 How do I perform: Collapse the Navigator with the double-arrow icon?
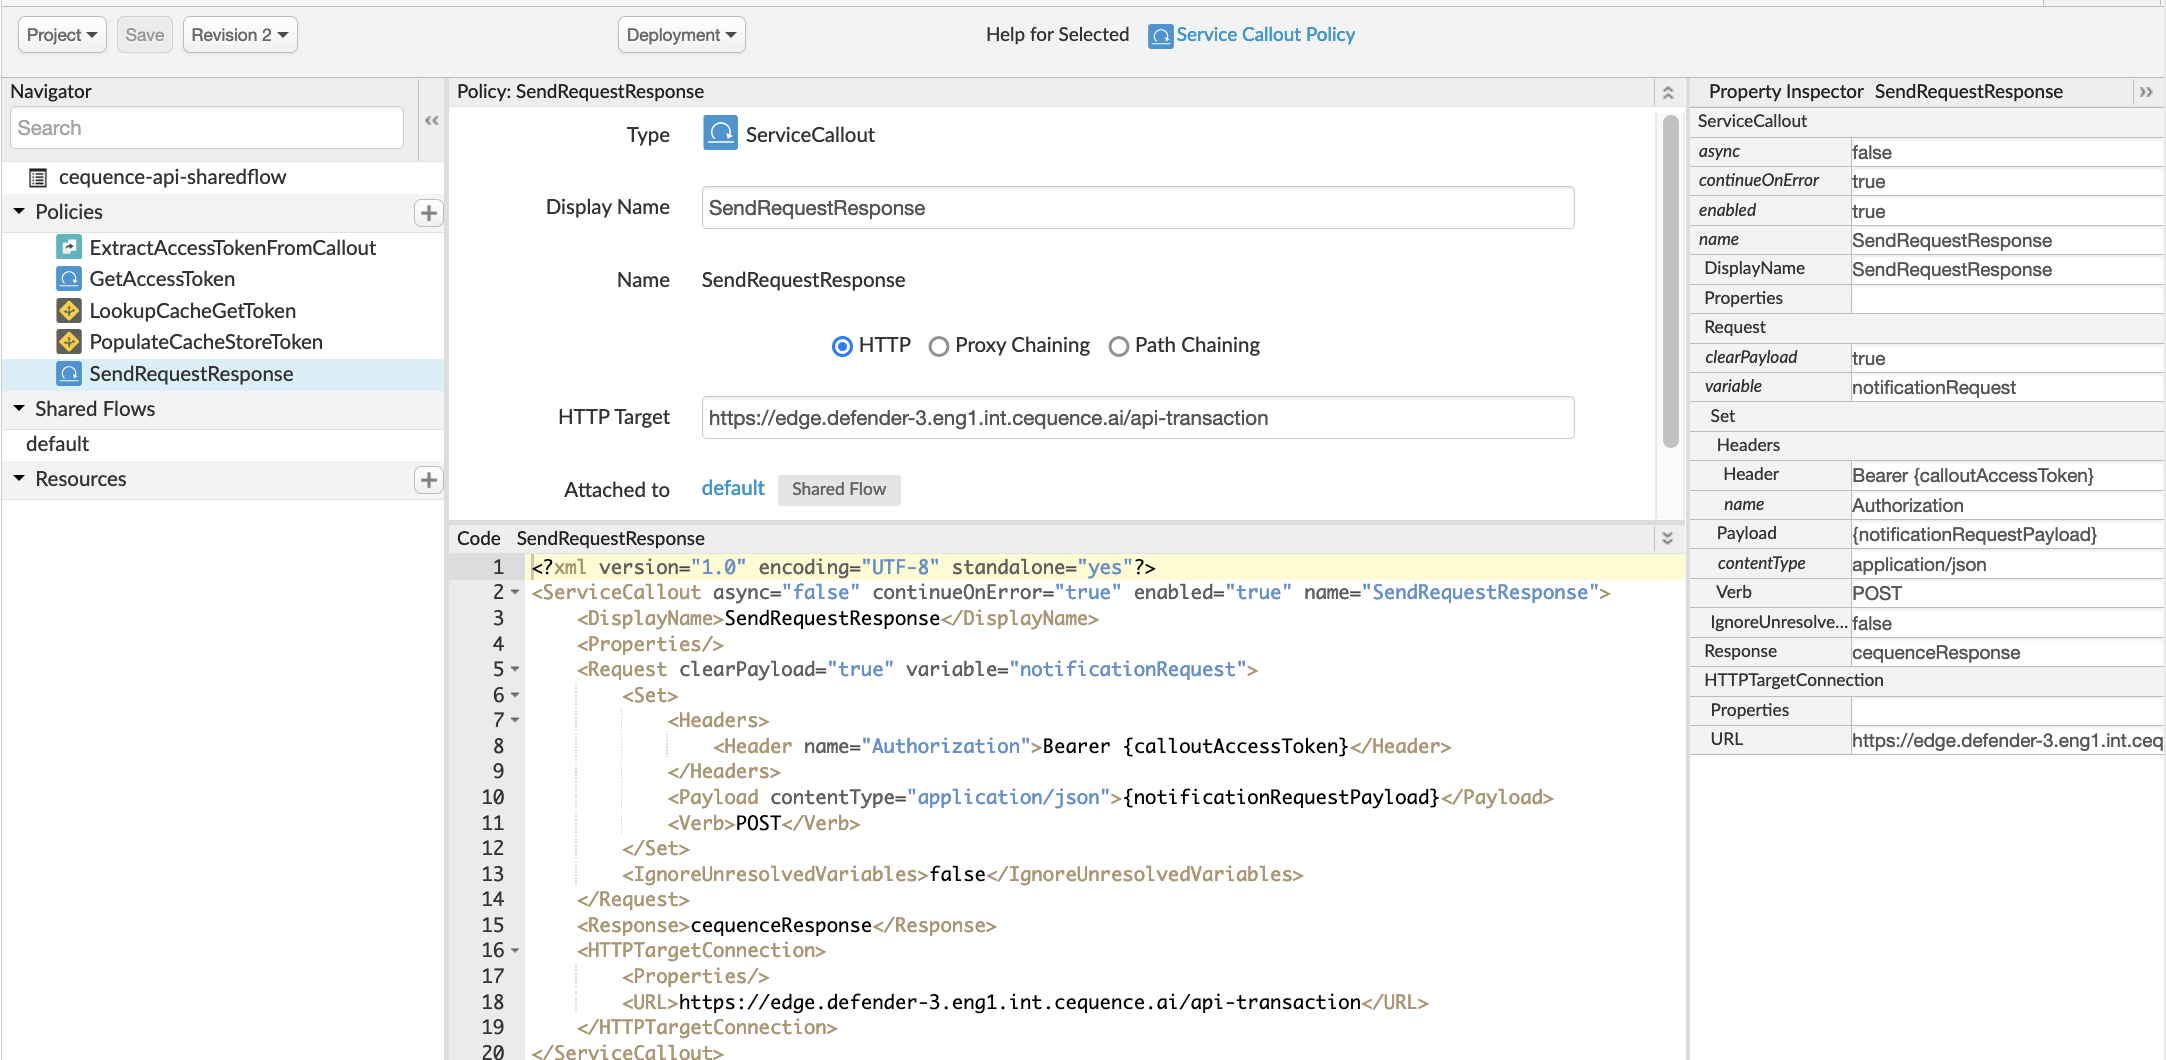pos(431,120)
